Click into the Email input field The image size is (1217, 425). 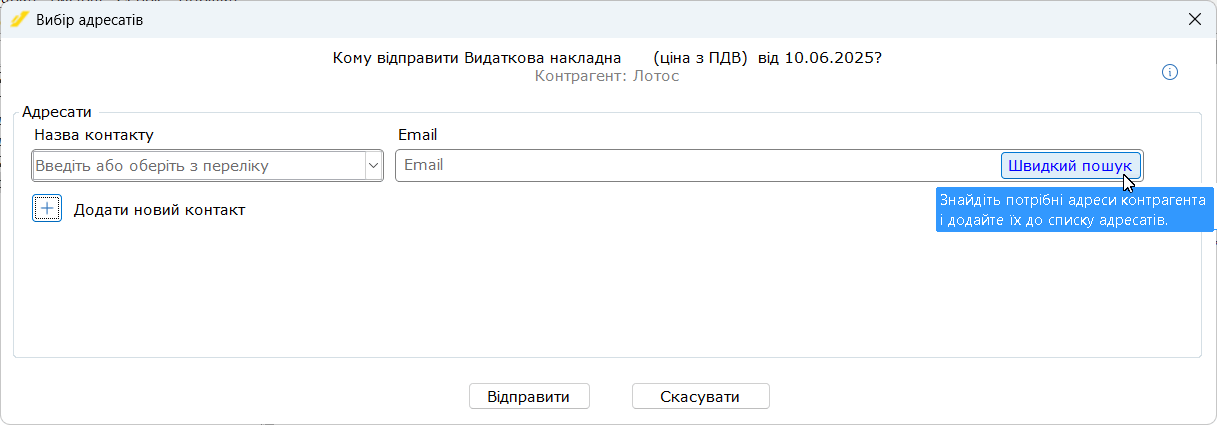coord(697,165)
